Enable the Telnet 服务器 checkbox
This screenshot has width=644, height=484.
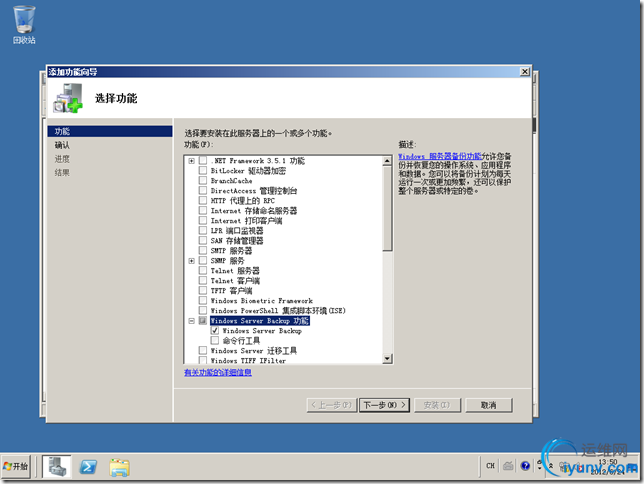click(x=202, y=270)
